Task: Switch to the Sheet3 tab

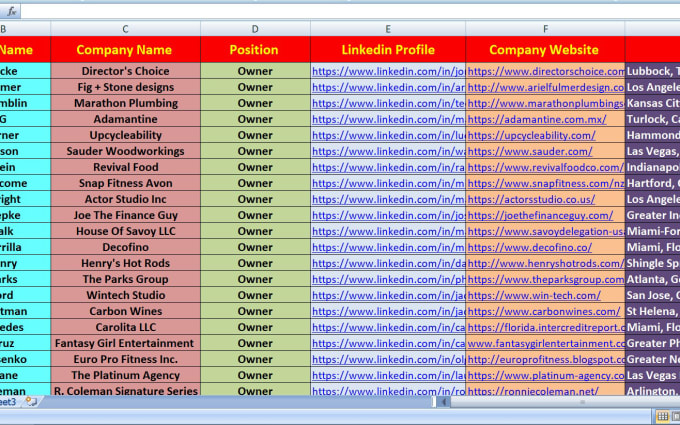Action: coord(8,402)
